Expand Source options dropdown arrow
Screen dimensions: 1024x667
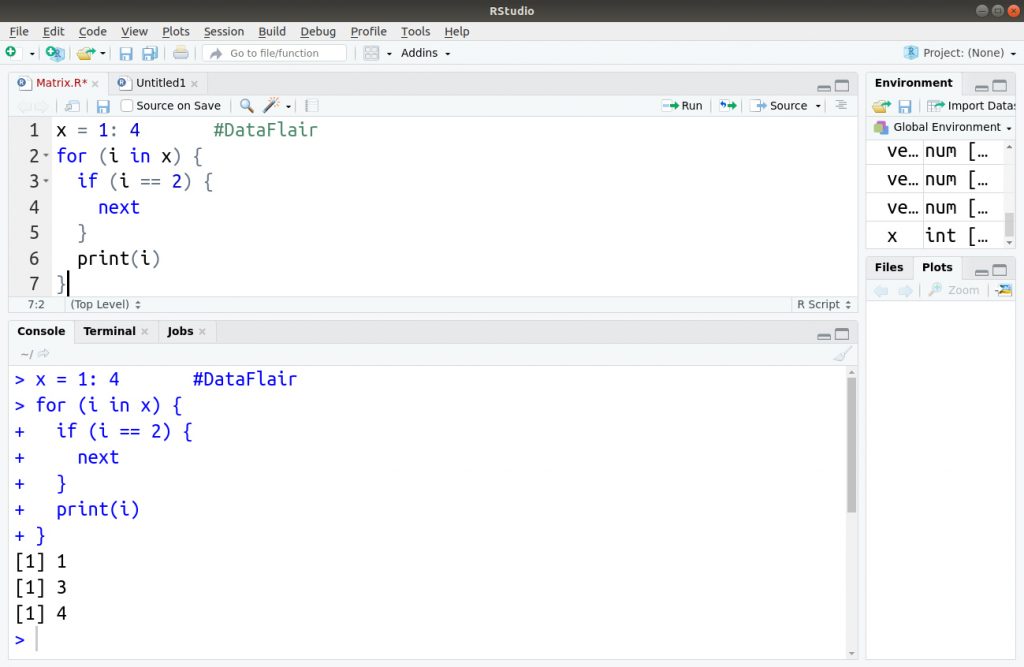click(818, 106)
